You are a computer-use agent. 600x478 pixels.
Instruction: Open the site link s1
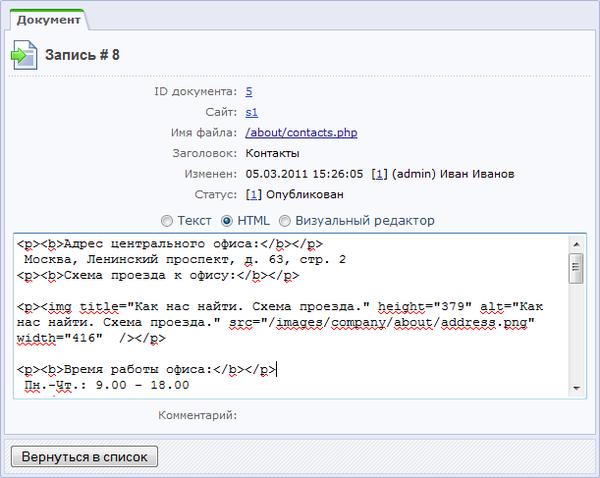(x=251, y=112)
